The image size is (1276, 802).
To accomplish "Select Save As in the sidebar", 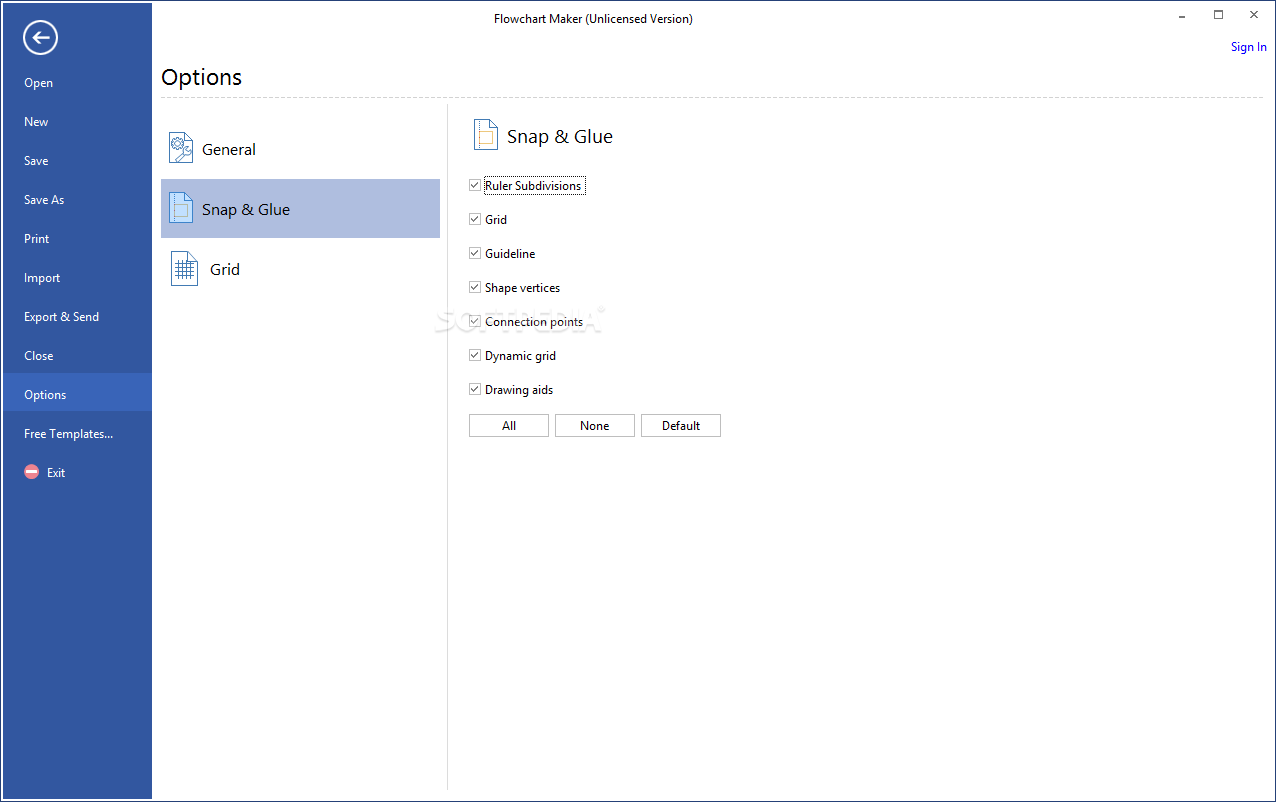I will pos(77,200).
